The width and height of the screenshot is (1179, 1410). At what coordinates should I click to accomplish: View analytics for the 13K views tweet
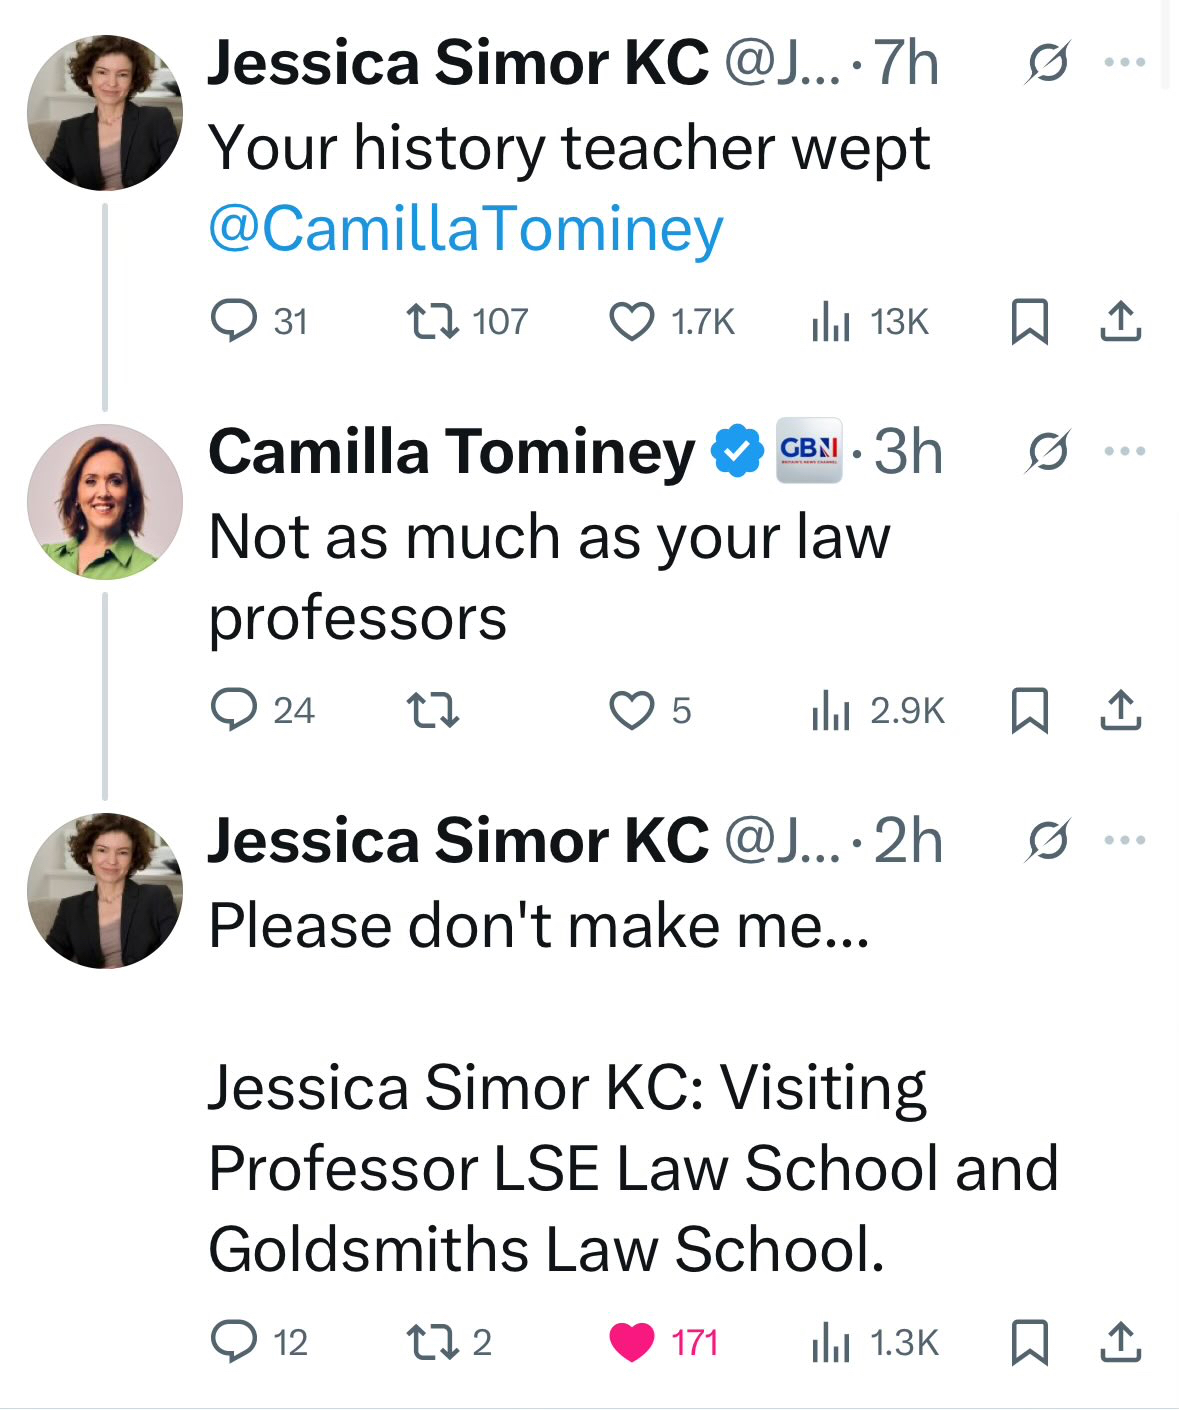pyautogui.click(x=831, y=321)
